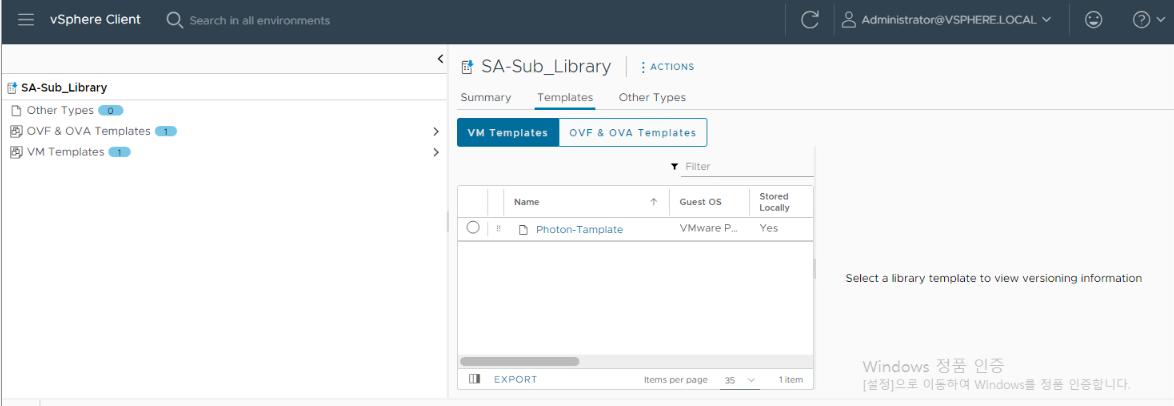Open the ACTIONS menu
This screenshot has width=1174, height=406.
[667, 67]
